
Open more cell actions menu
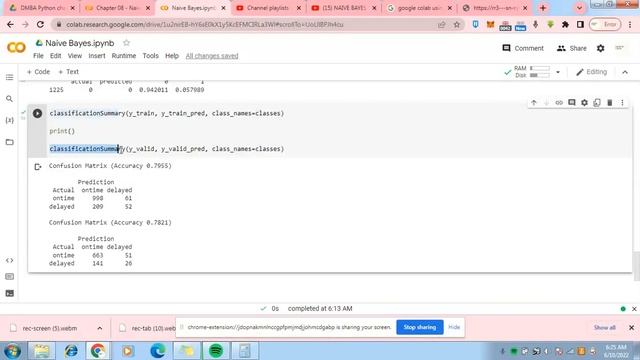click(x=622, y=103)
